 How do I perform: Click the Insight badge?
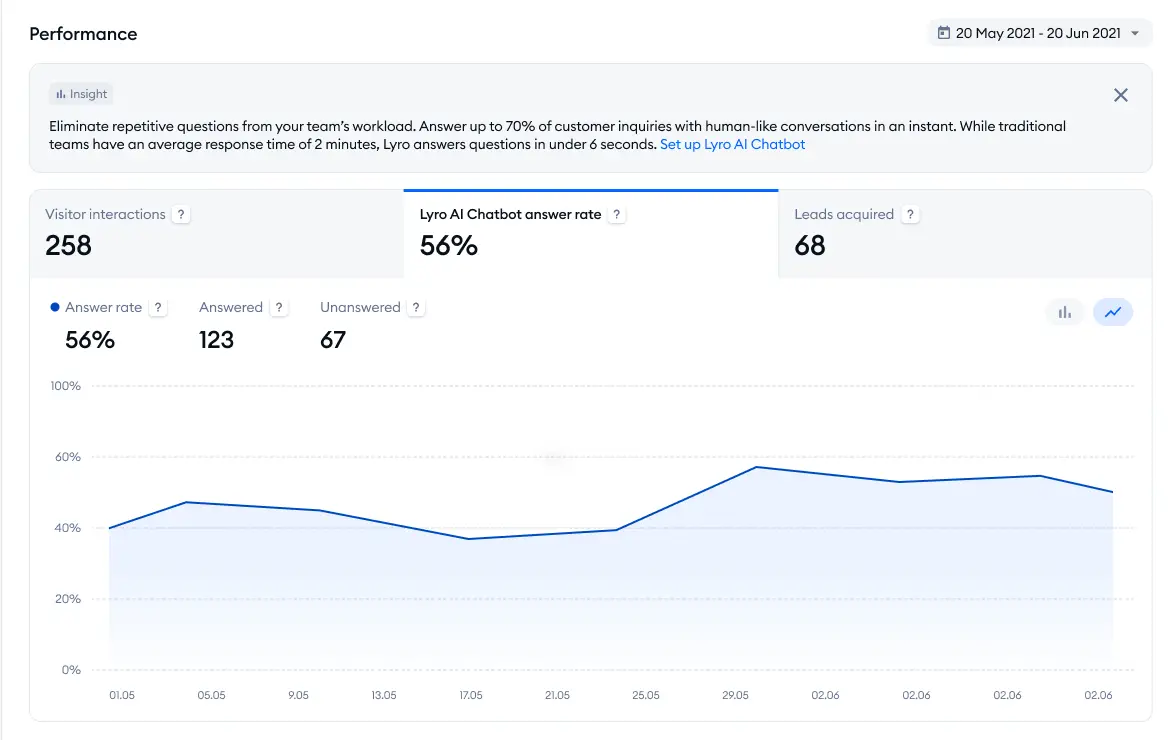[x=81, y=94]
